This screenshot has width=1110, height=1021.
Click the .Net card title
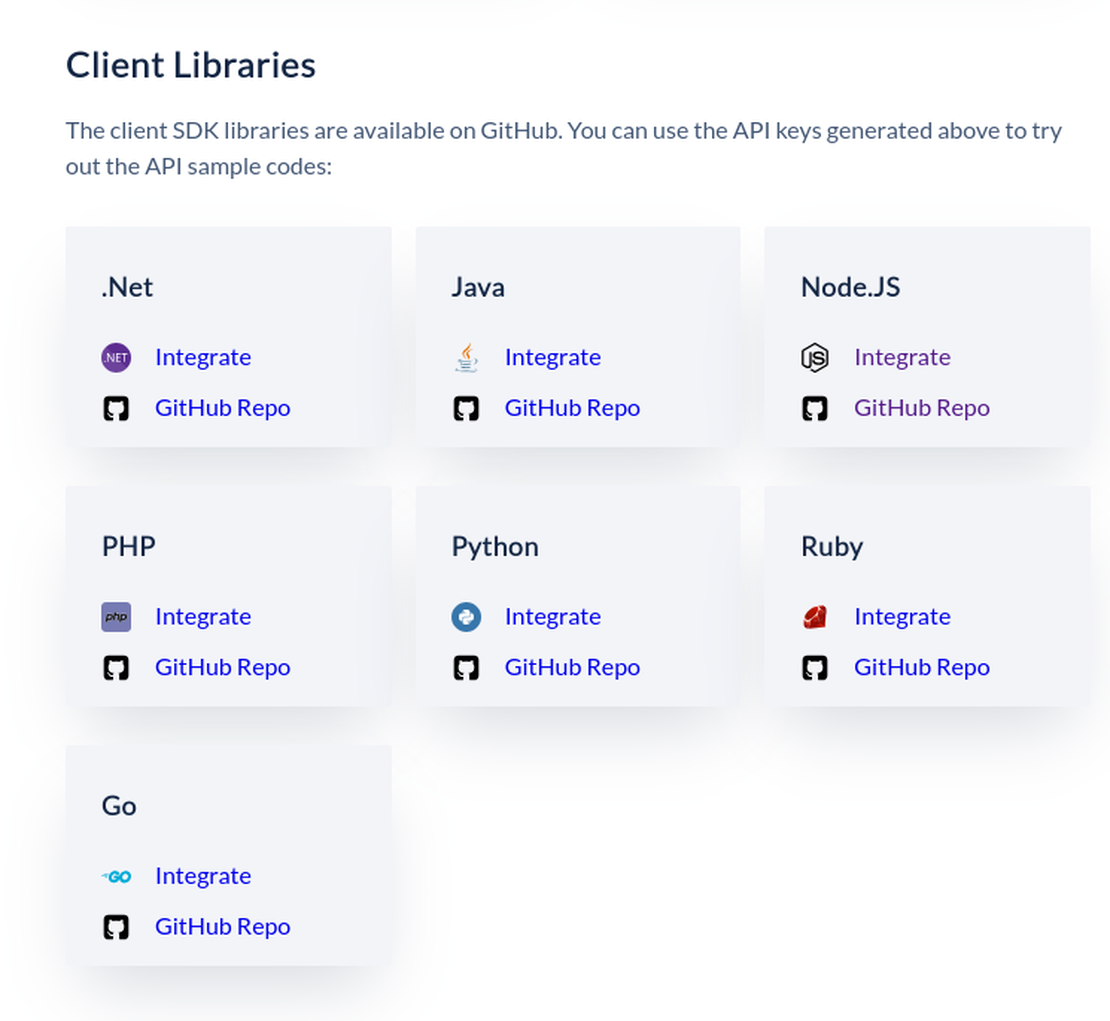pyautogui.click(x=127, y=287)
